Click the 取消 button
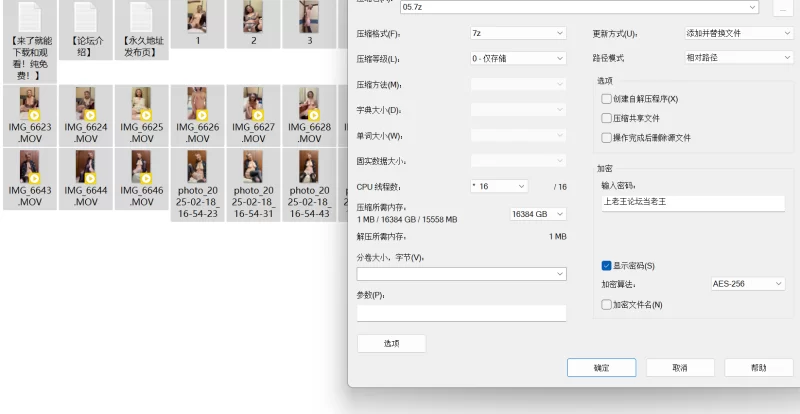This screenshot has width=800, height=414. pyautogui.click(x=680, y=368)
